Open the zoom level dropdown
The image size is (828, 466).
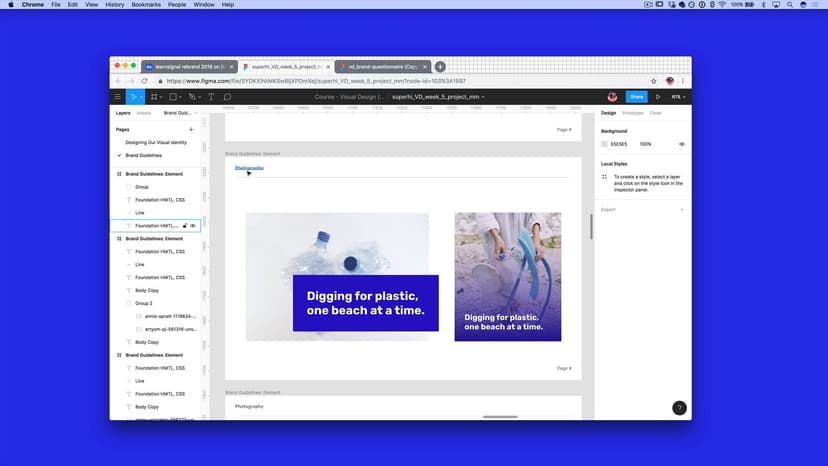(677, 97)
